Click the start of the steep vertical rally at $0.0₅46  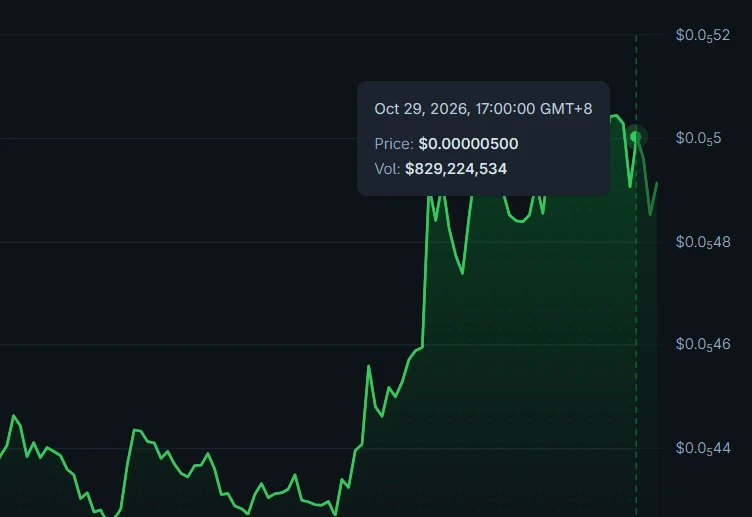pos(422,346)
